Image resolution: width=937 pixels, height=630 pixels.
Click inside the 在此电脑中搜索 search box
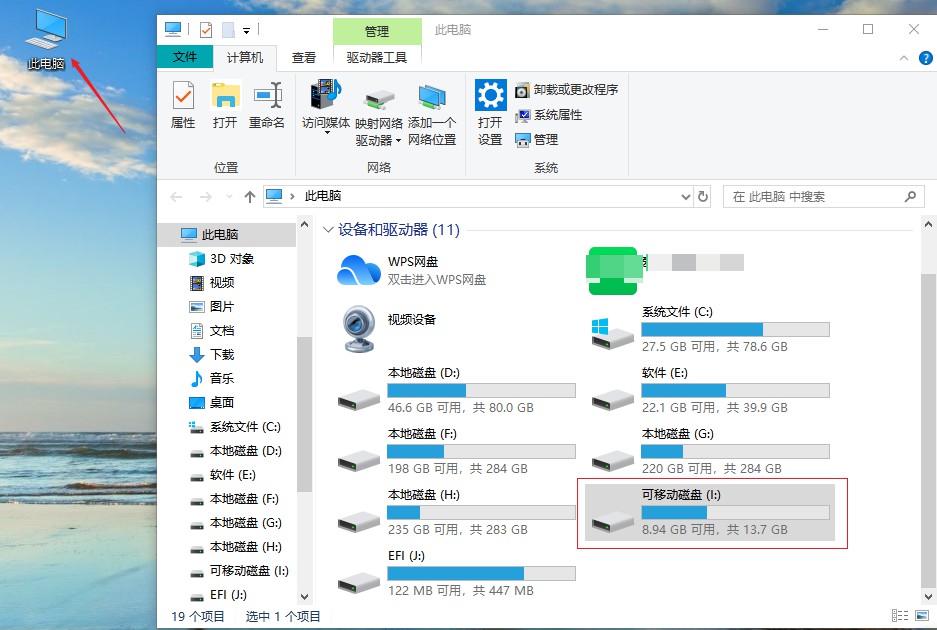820,197
